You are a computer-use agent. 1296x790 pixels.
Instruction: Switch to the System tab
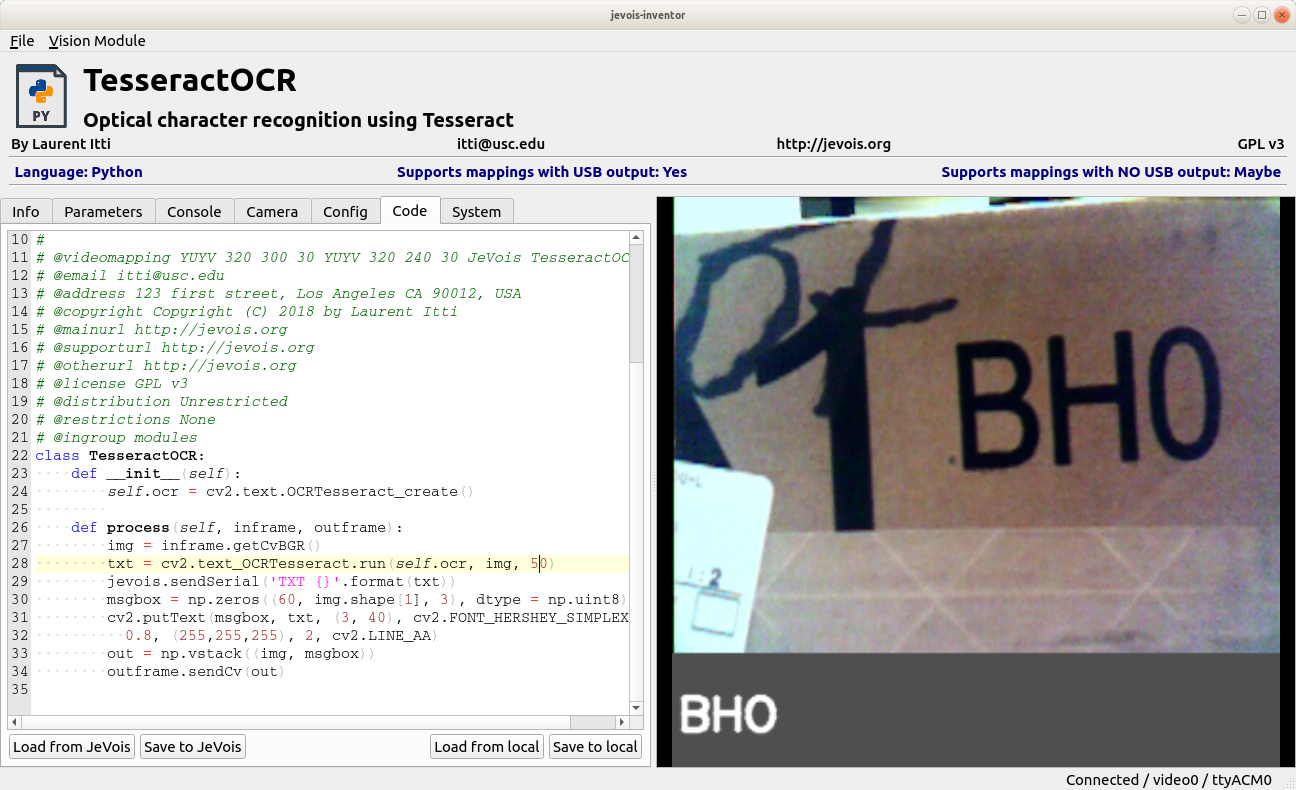pyautogui.click(x=476, y=211)
